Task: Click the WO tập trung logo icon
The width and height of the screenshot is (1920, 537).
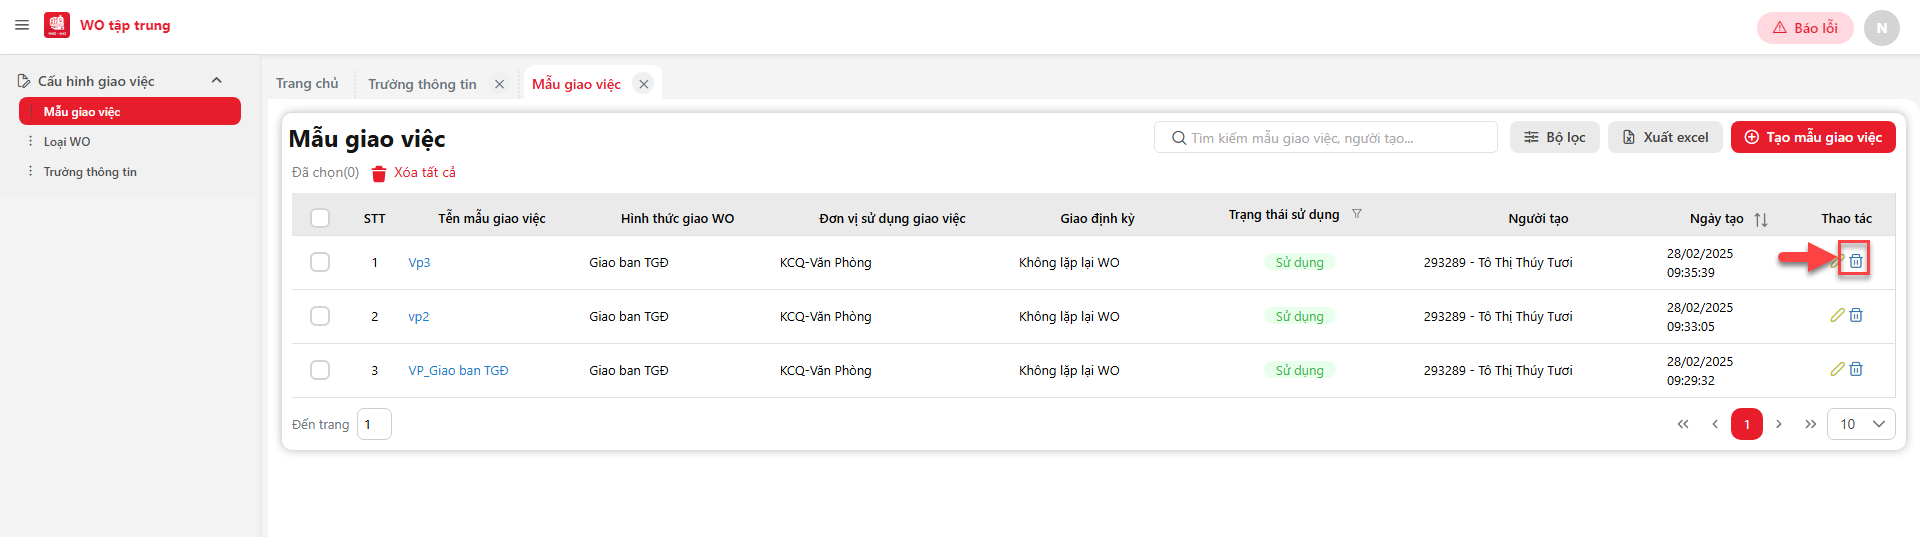Action: [x=57, y=25]
